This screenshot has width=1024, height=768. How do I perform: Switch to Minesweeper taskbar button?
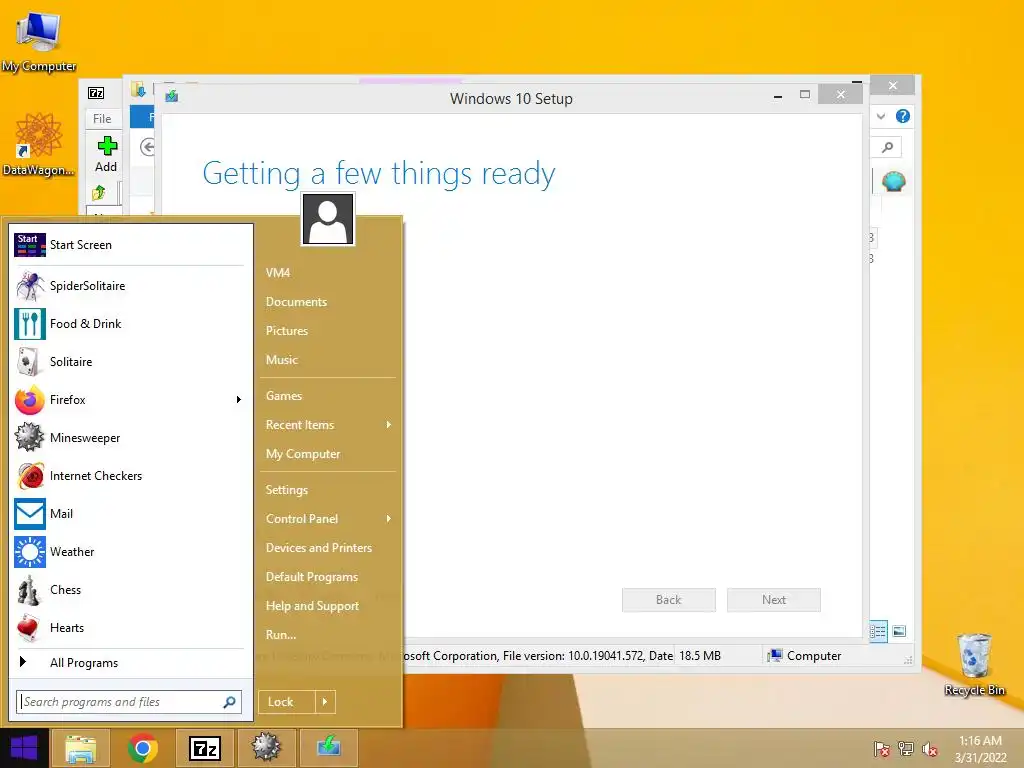[266, 748]
